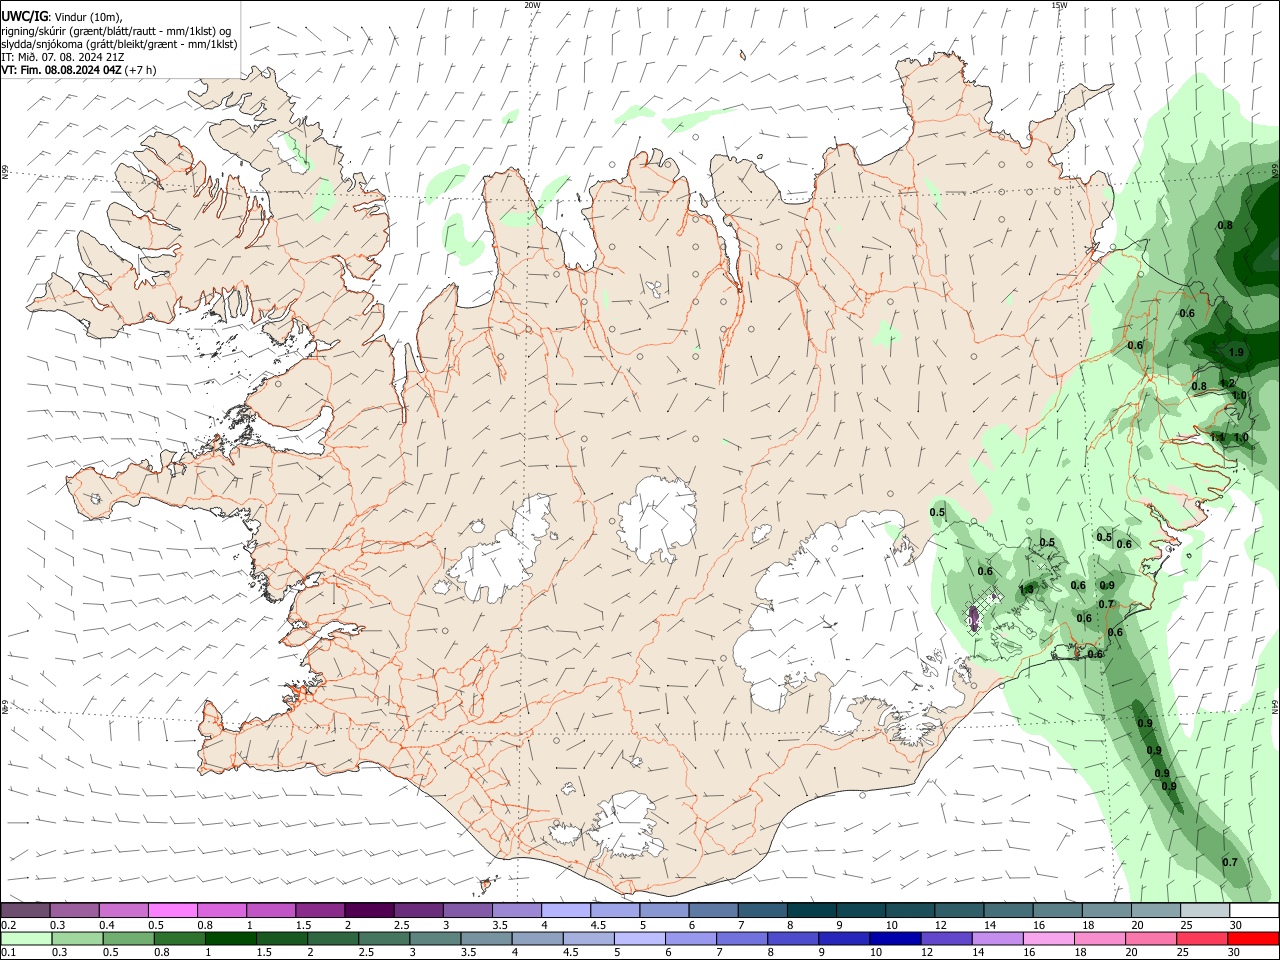Image resolution: width=1280 pixels, height=960 pixels.
Task: Click the UWC/IG title text
Action: [x=24, y=15]
